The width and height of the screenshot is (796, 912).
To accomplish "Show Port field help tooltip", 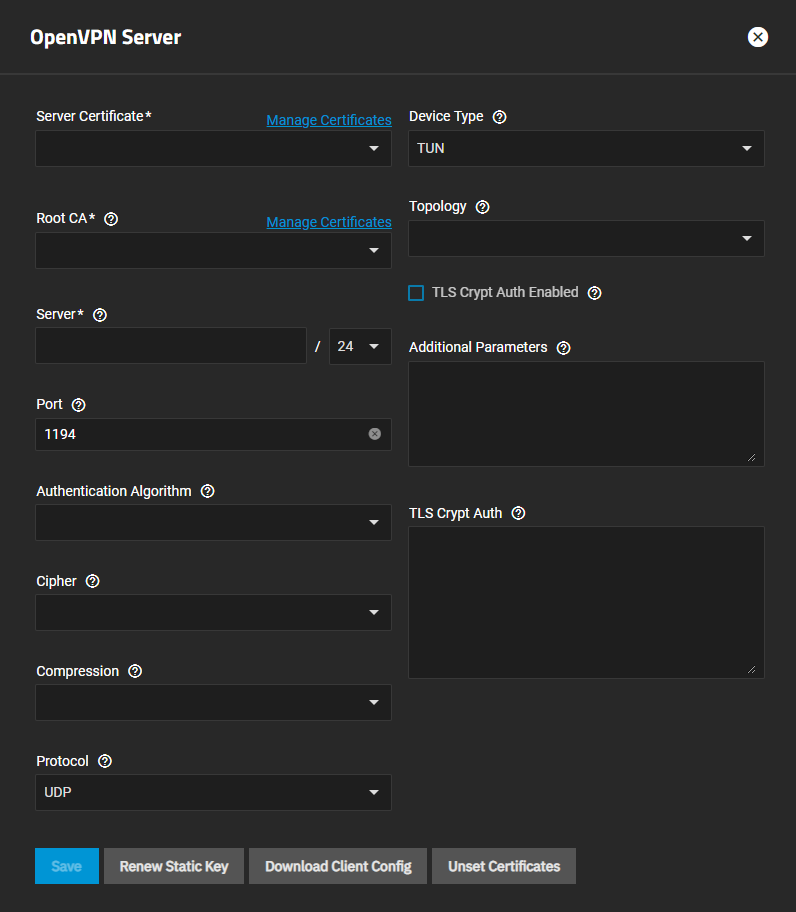I will (78, 405).
